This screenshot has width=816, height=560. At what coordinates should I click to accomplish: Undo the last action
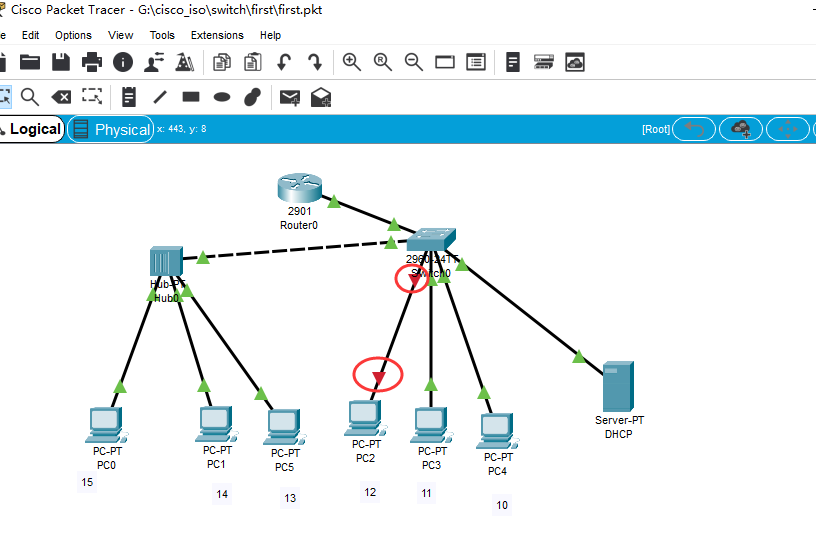(x=284, y=62)
